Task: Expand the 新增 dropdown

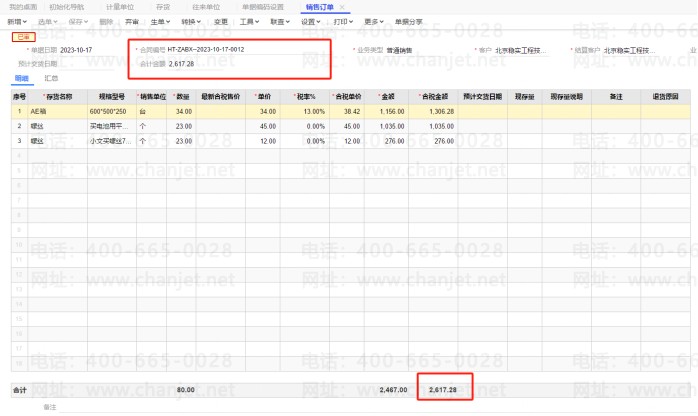Action: point(17,21)
